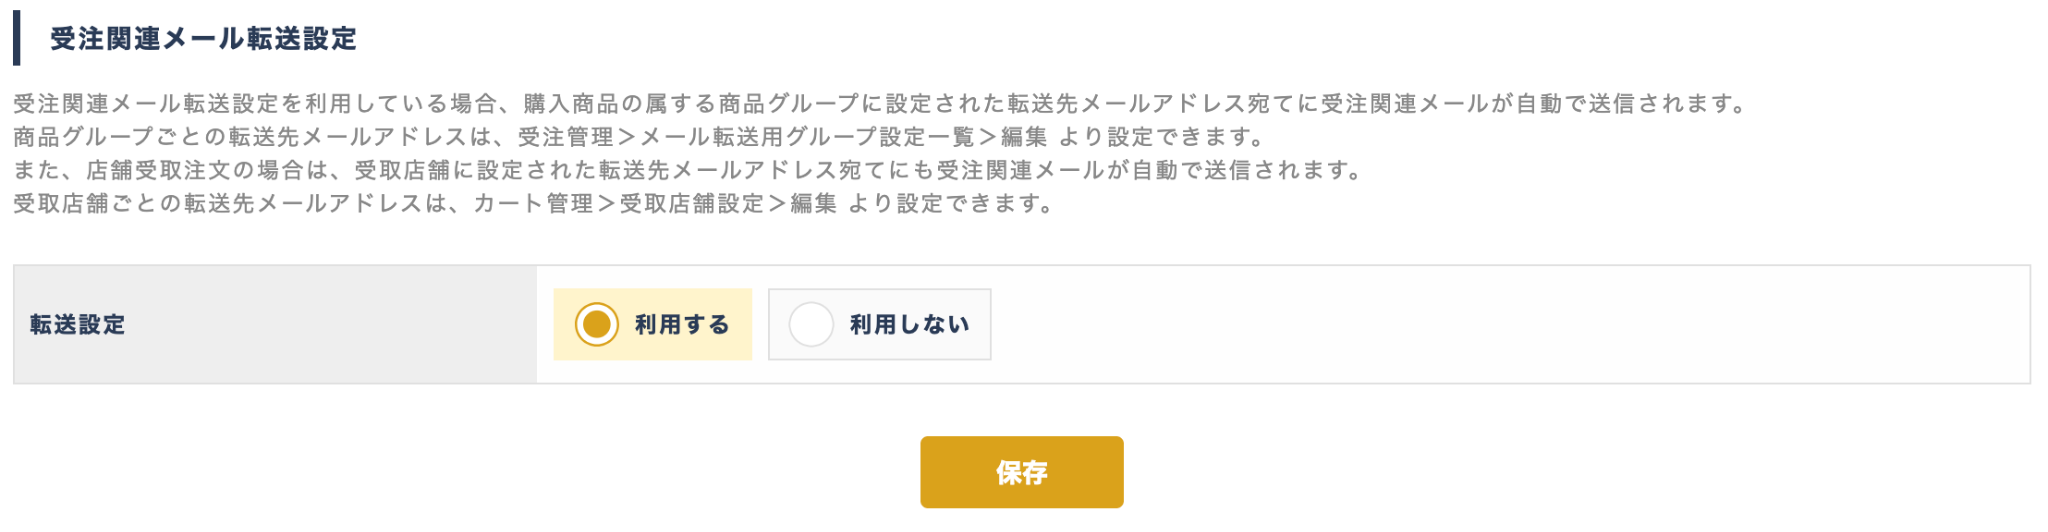Click the 転送設定 row label

(x=77, y=324)
